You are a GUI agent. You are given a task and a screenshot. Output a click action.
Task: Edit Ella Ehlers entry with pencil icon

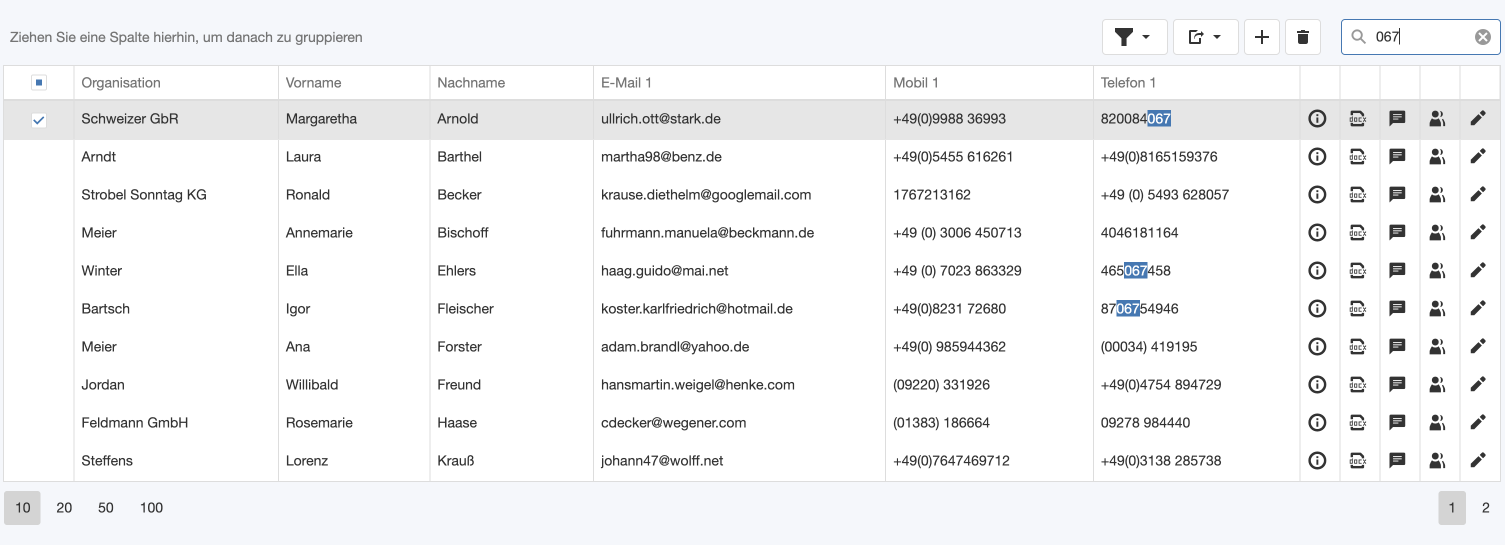click(x=1477, y=271)
